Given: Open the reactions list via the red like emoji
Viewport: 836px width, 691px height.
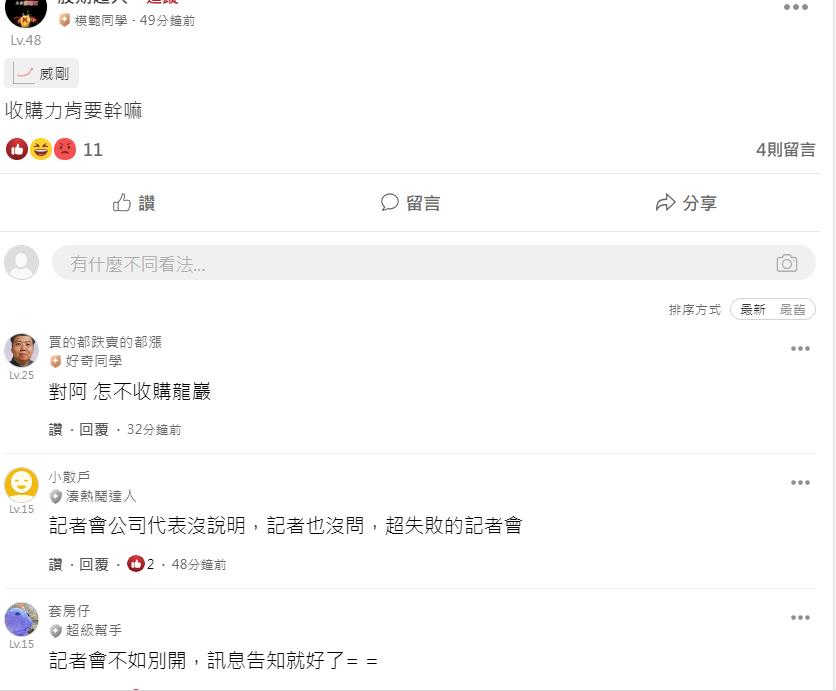Looking at the screenshot, I should 17,149.
